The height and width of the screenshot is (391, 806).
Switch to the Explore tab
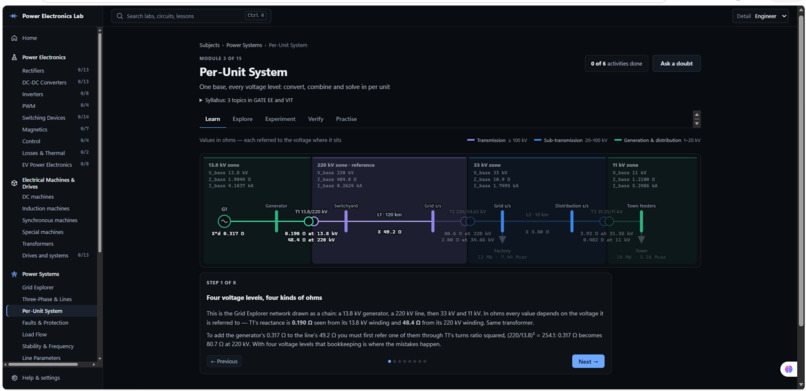242,119
